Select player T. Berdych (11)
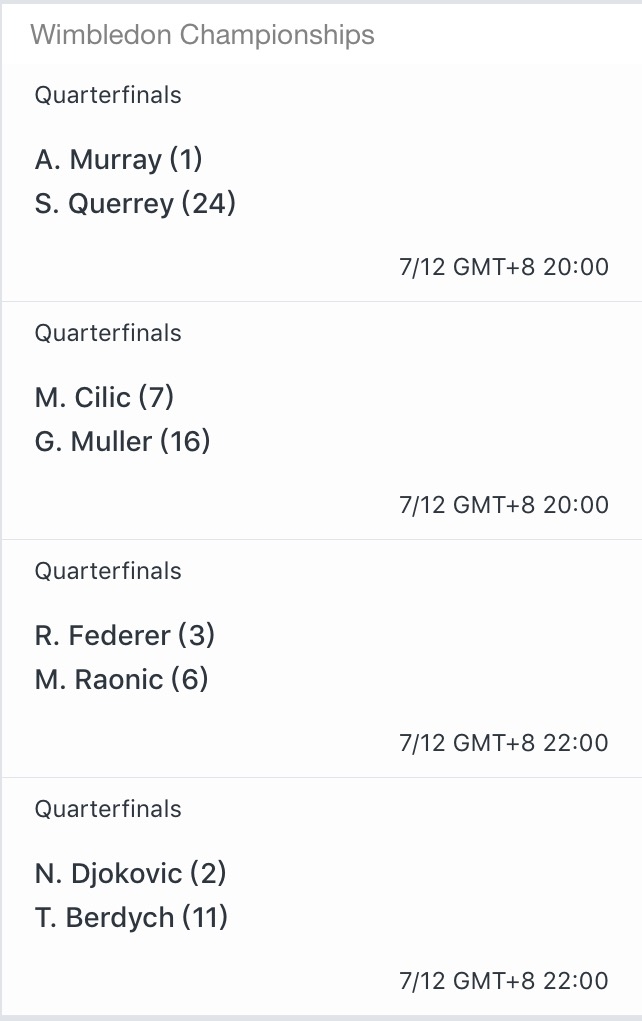642x1021 pixels. coord(131,918)
